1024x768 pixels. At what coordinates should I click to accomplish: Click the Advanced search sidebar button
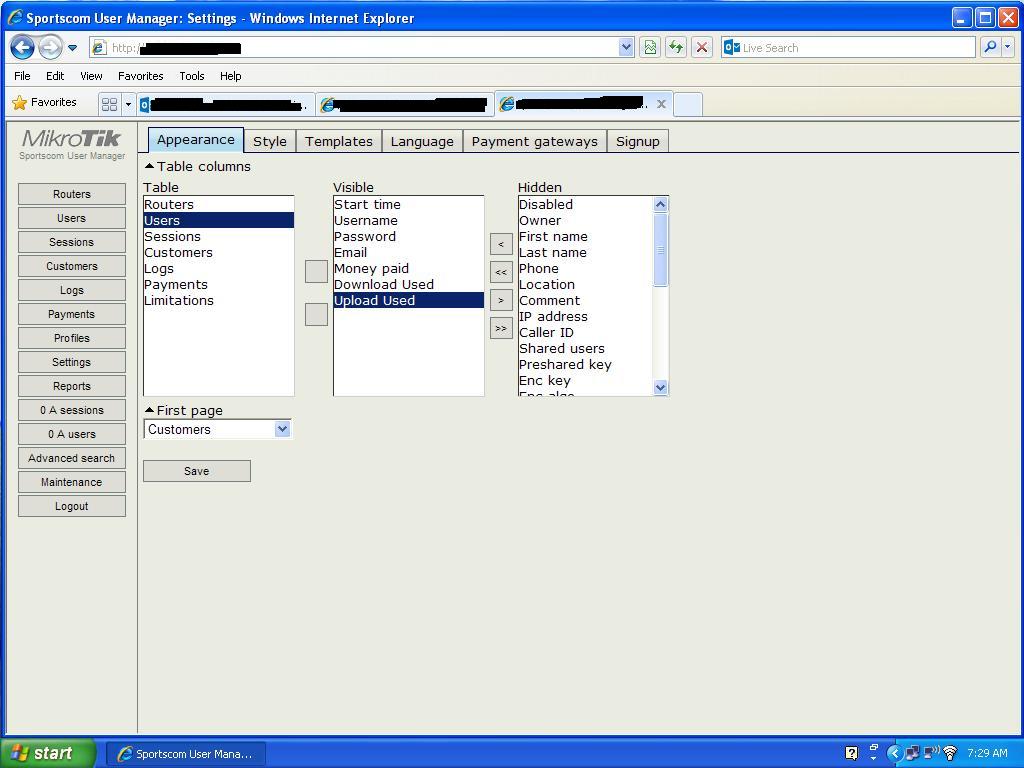72,458
